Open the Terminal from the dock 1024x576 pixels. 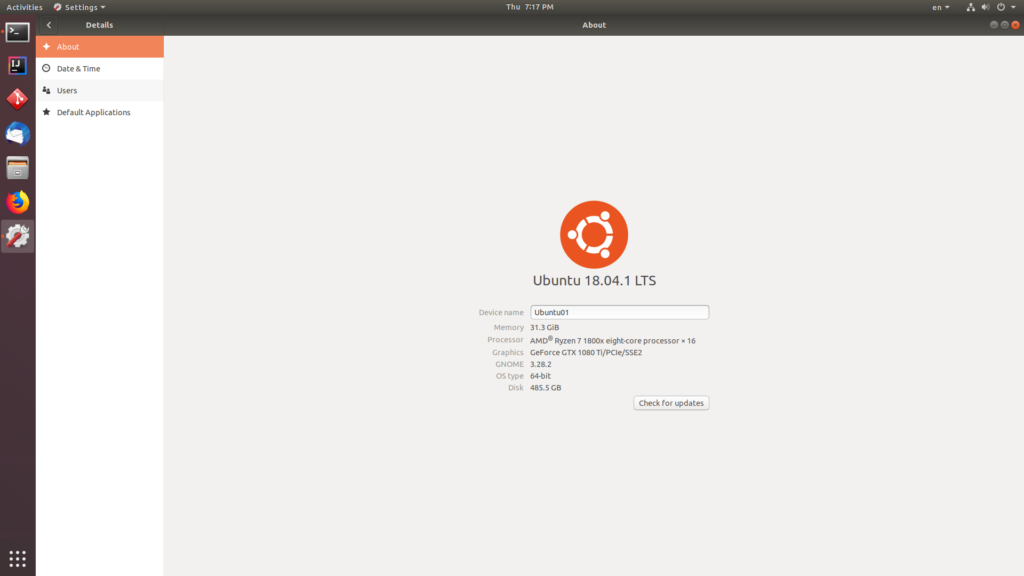tap(17, 32)
